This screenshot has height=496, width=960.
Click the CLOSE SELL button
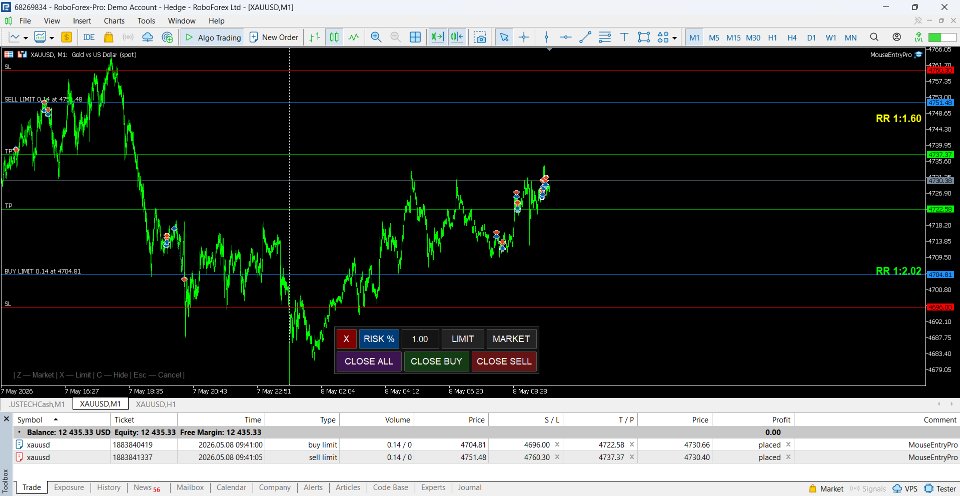point(504,361)
